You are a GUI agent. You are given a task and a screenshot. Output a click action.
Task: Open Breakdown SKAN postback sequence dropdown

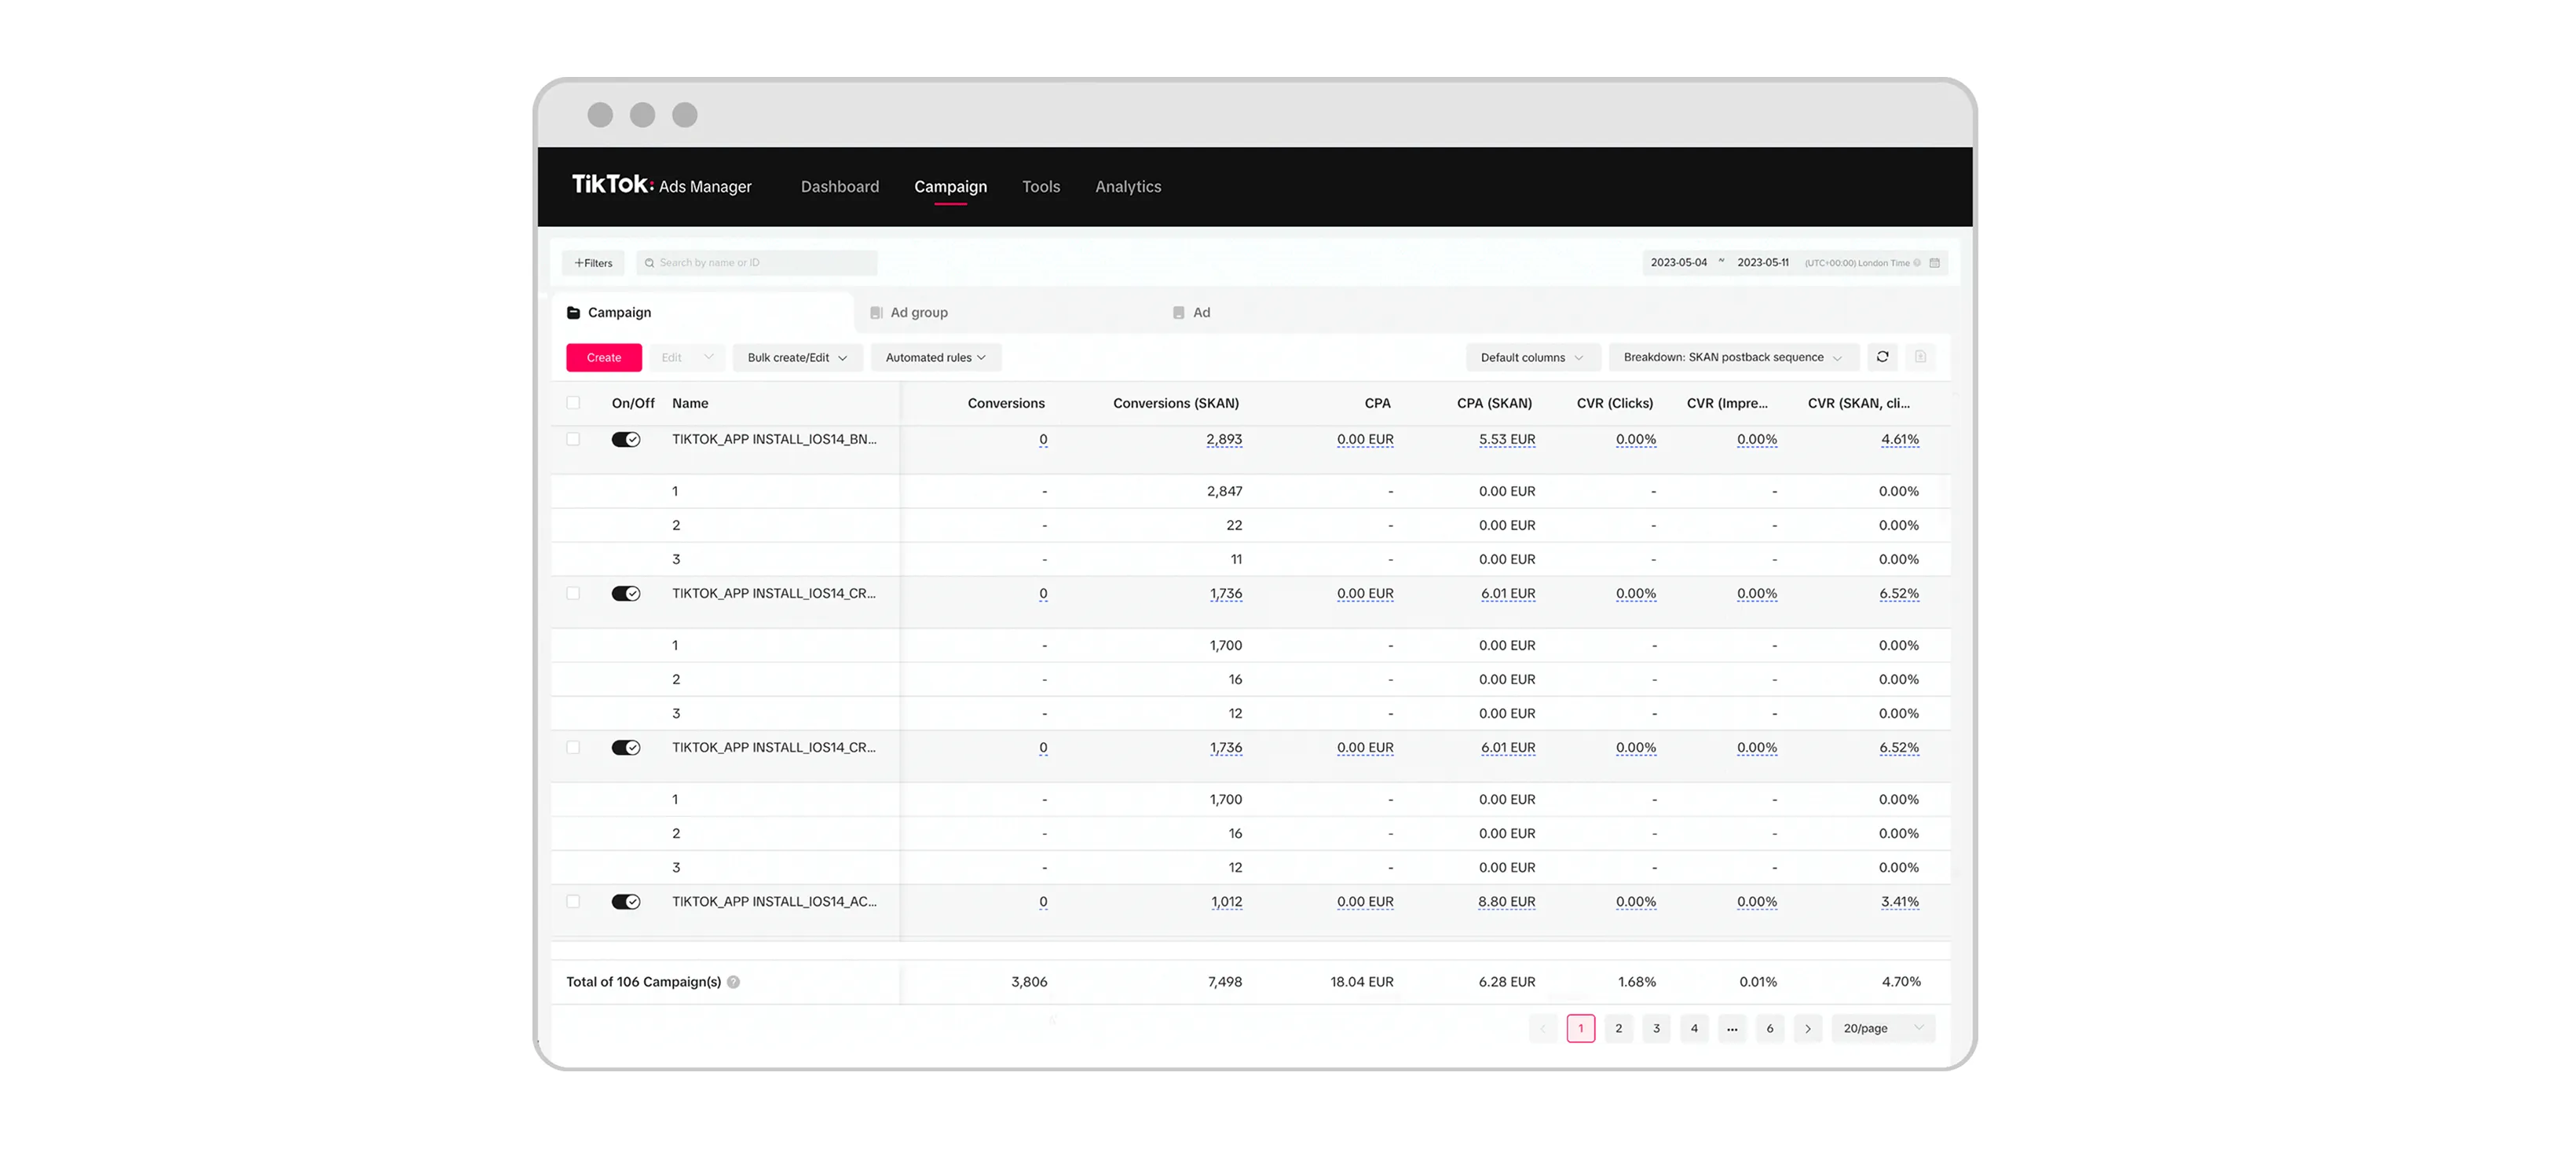pos(1733,357)
